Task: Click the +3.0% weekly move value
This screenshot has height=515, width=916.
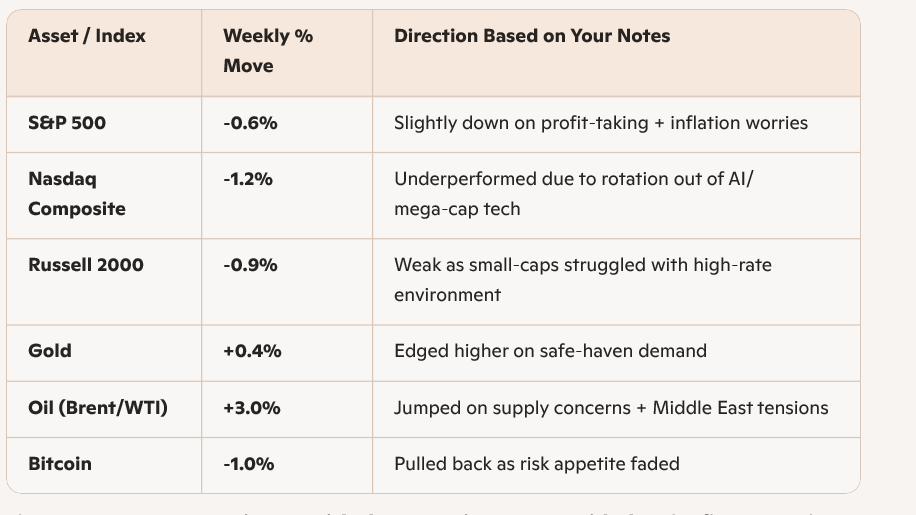Action: (x=252, y=408)
